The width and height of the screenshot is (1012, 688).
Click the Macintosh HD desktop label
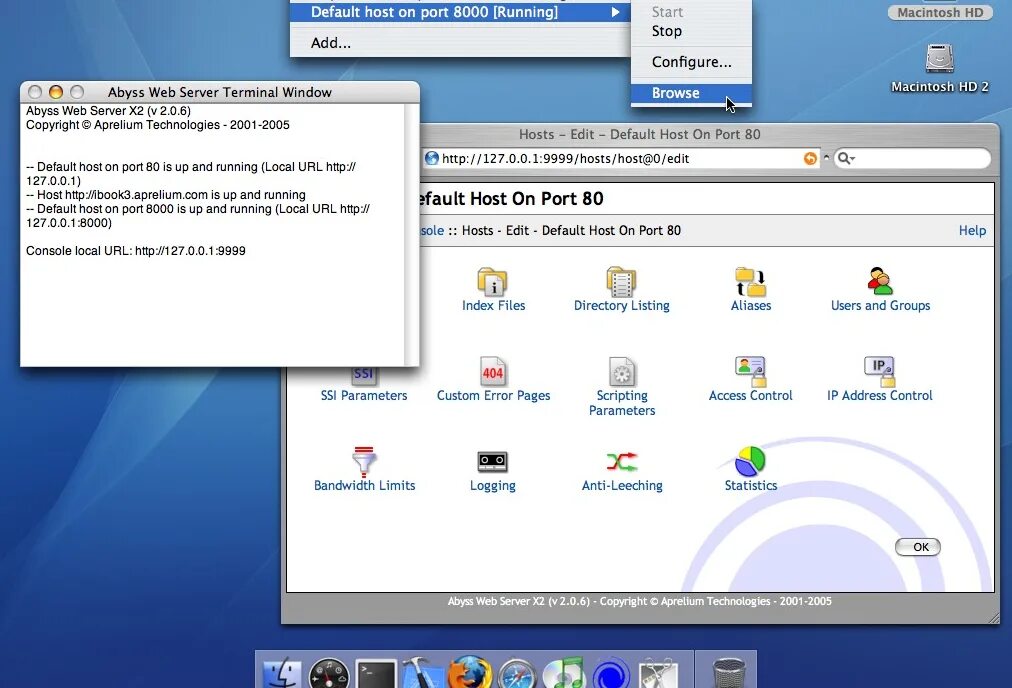click(x=940, y=12)
